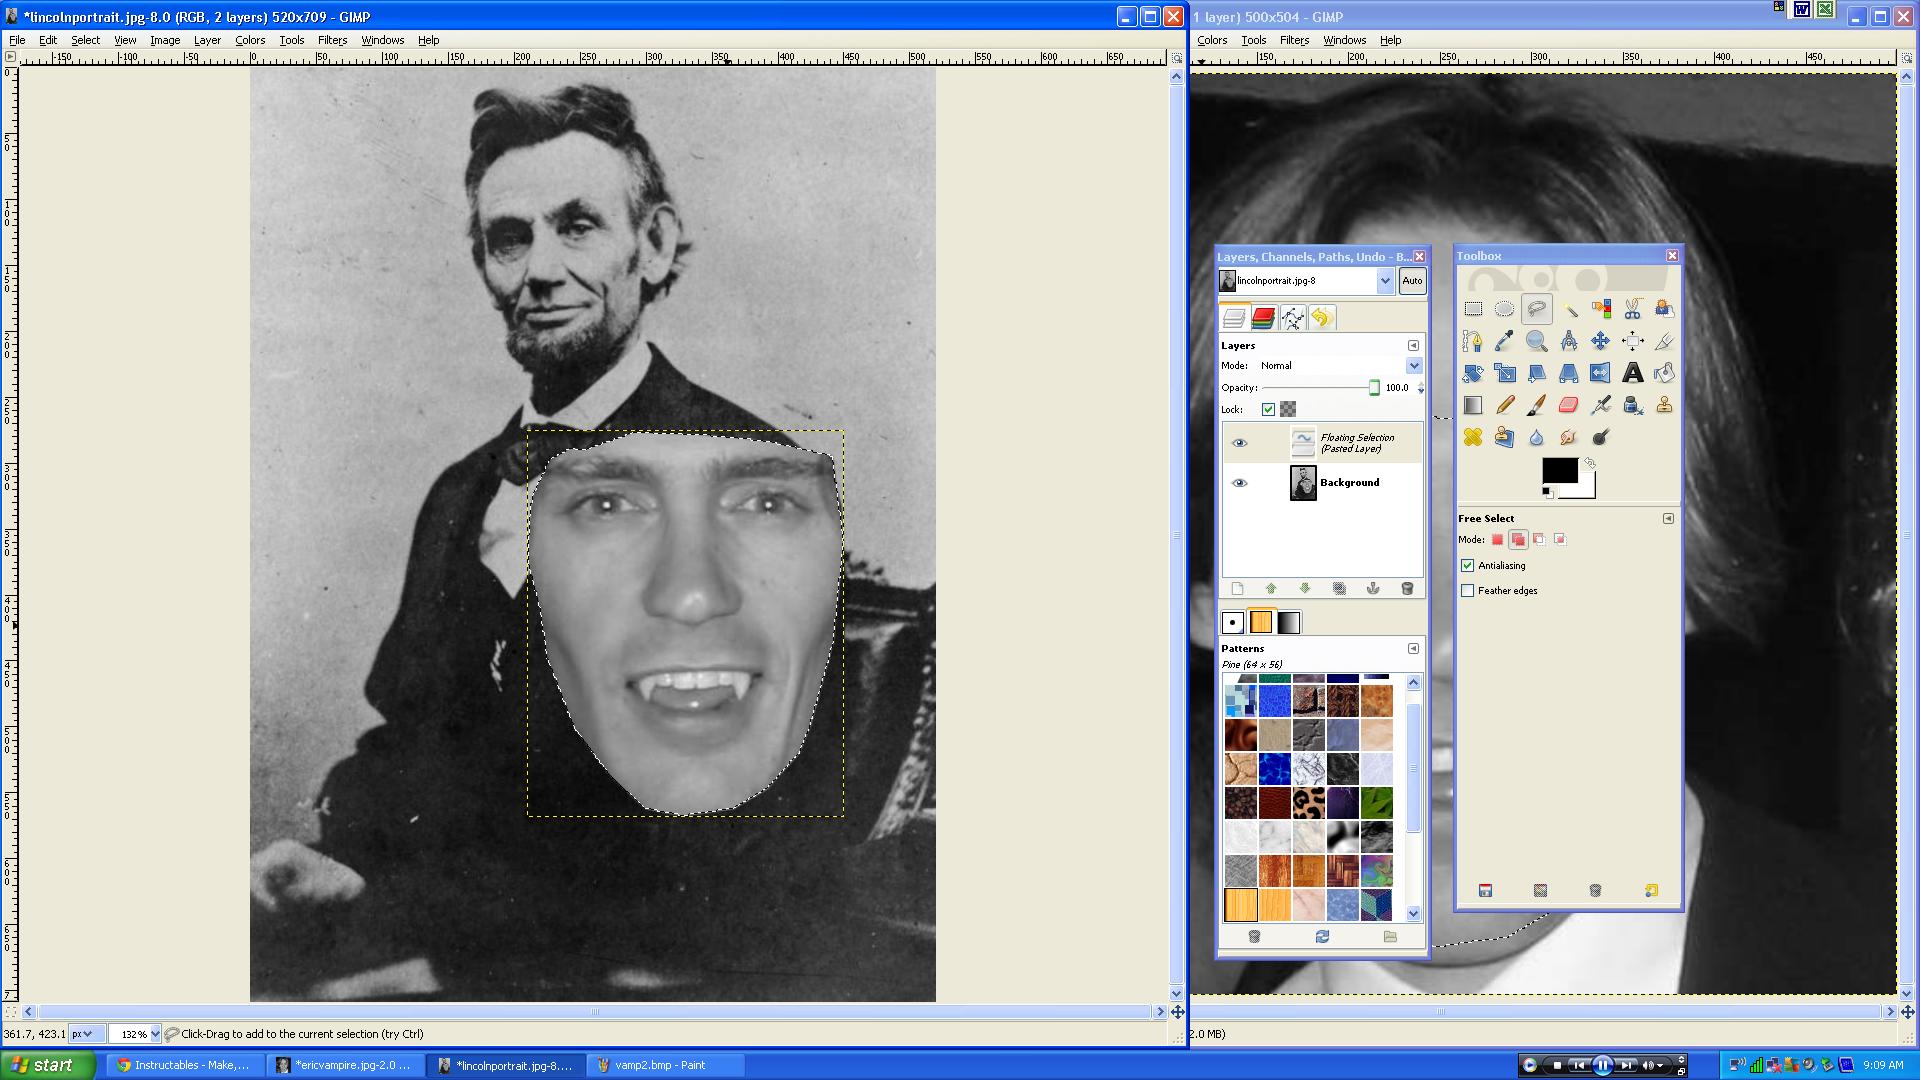The height and width of the screenshot is (1080, 1920).
Task: Select the Scissors Select tool
Action: click(1633, 309)
